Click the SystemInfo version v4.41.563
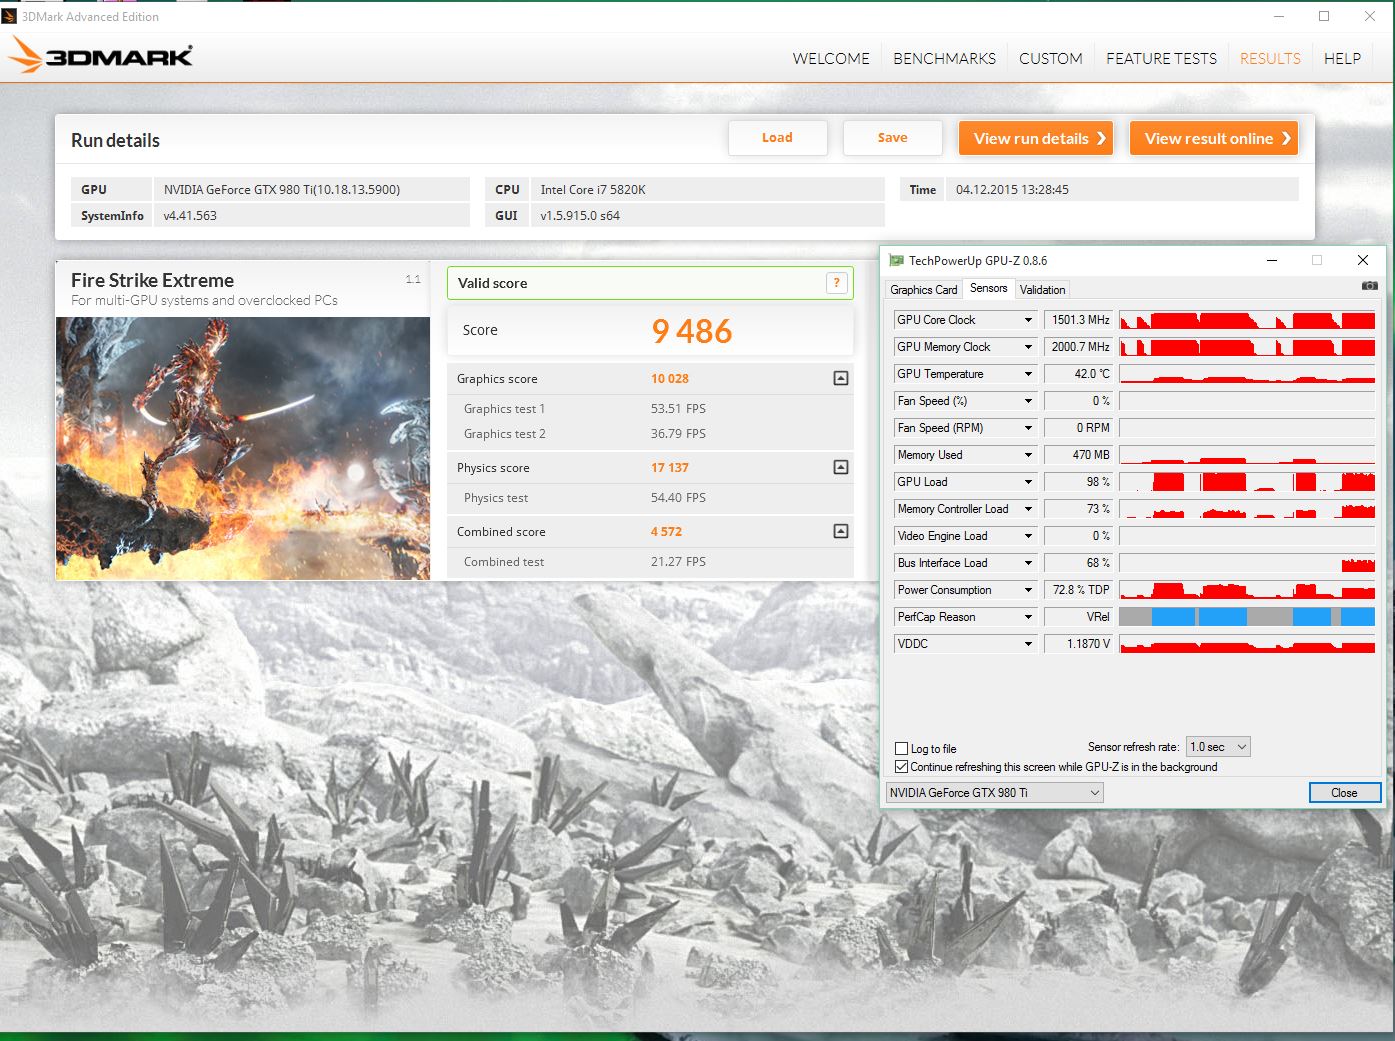1395x1041 pixels. pyautogui.click(x=190, y=216)
